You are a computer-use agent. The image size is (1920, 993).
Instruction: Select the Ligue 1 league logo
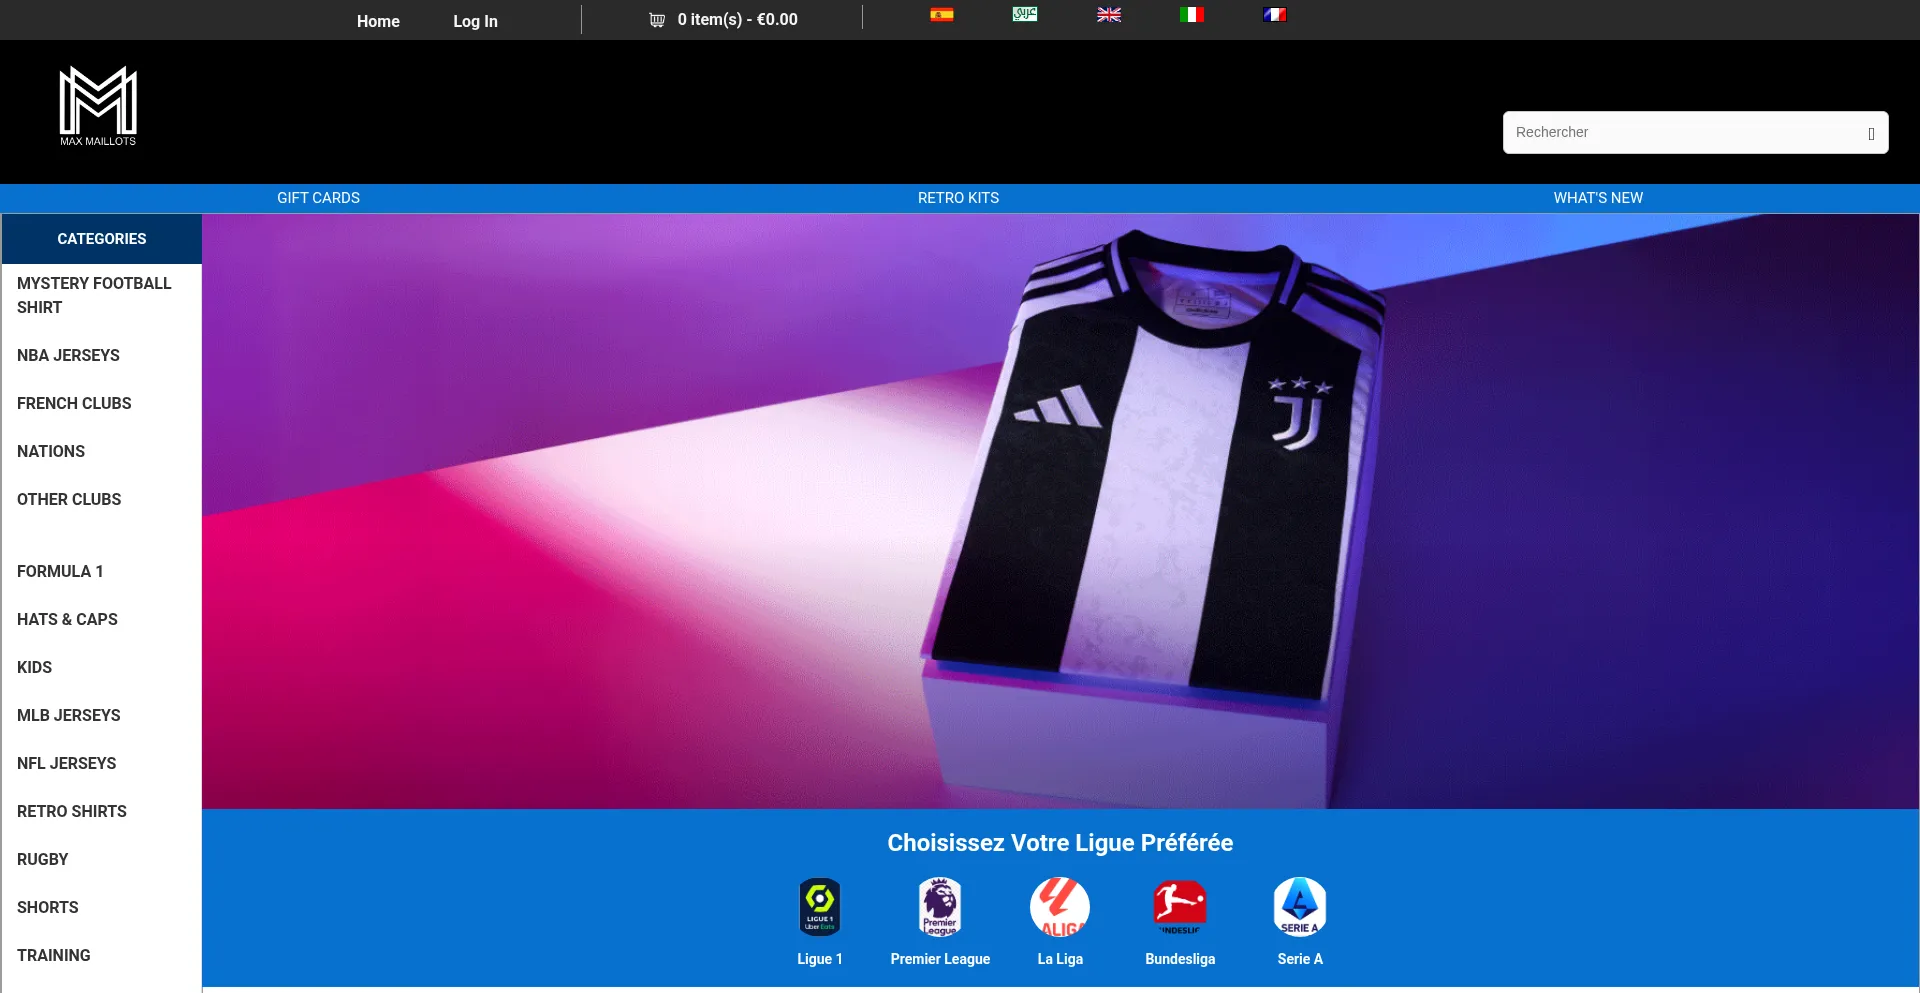pyautogui.click(x=820, y=906)
